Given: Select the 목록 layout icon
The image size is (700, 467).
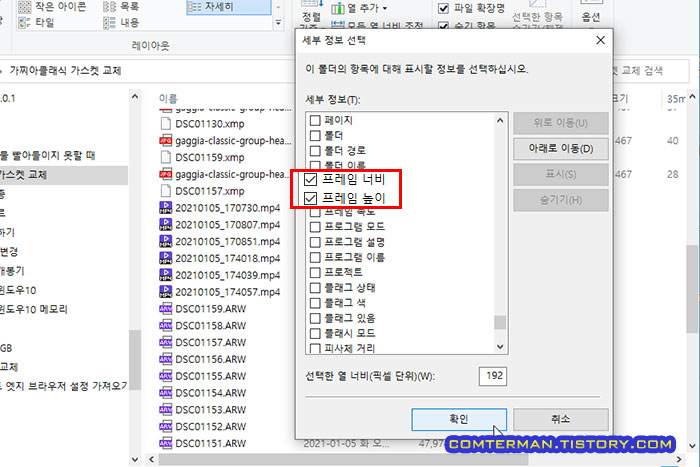Looking at the screenshot, I should [109, 7].
